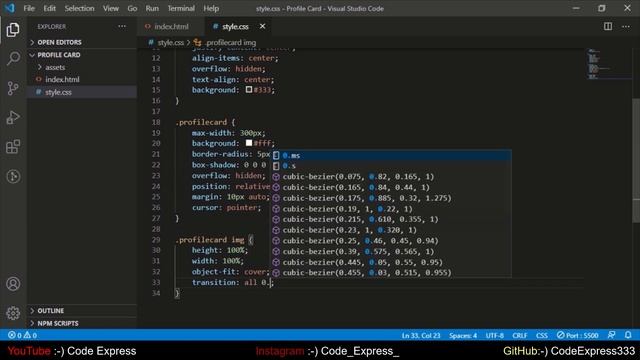The height and width of the screenshot is (360, 640).
Task: Click the VS Code logo icon
Action: click(x=9, y=8)
